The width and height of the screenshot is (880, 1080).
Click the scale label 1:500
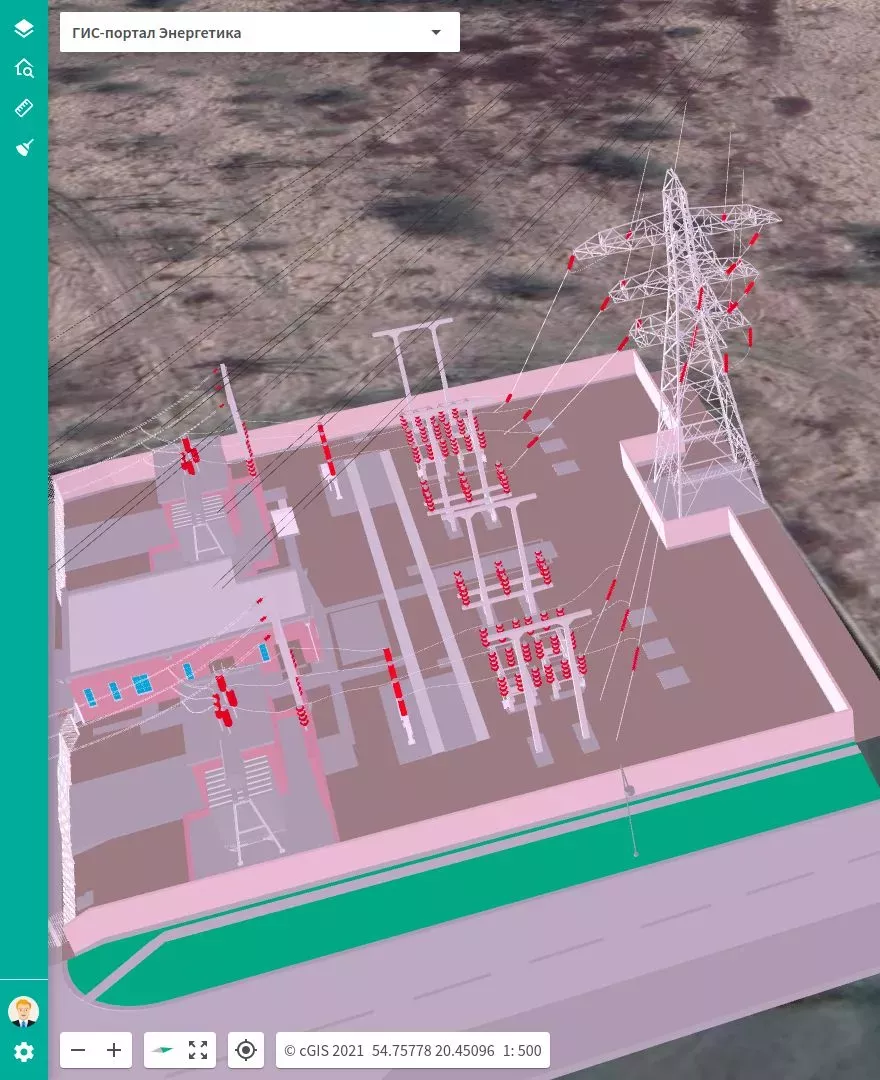(521, 1051)
